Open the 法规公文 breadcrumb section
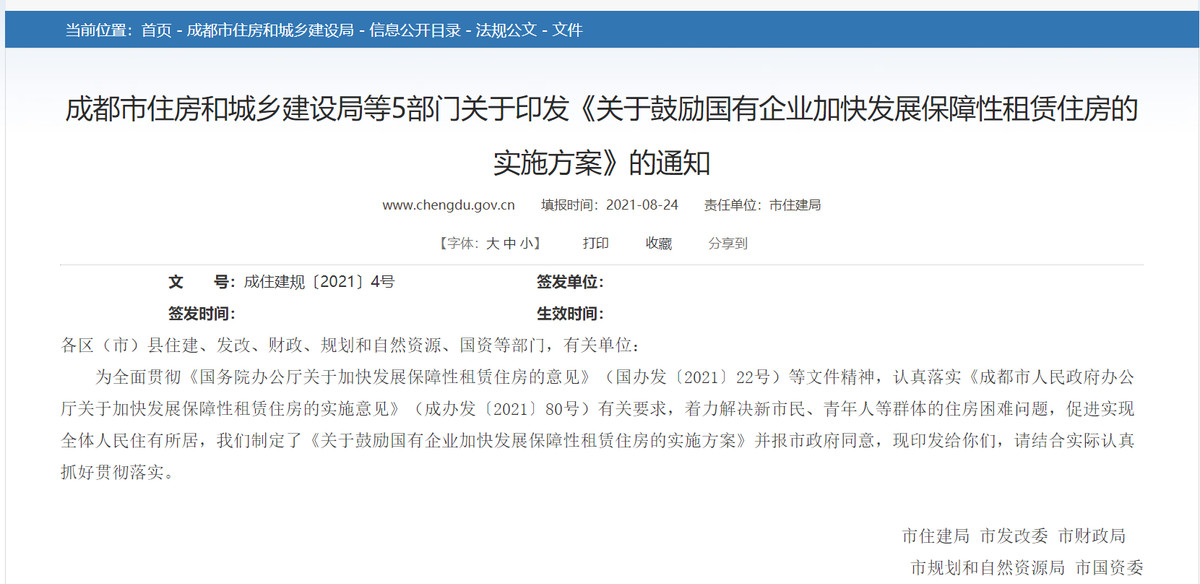Viewport: 1200px width, 584px height. coord(505,30)
